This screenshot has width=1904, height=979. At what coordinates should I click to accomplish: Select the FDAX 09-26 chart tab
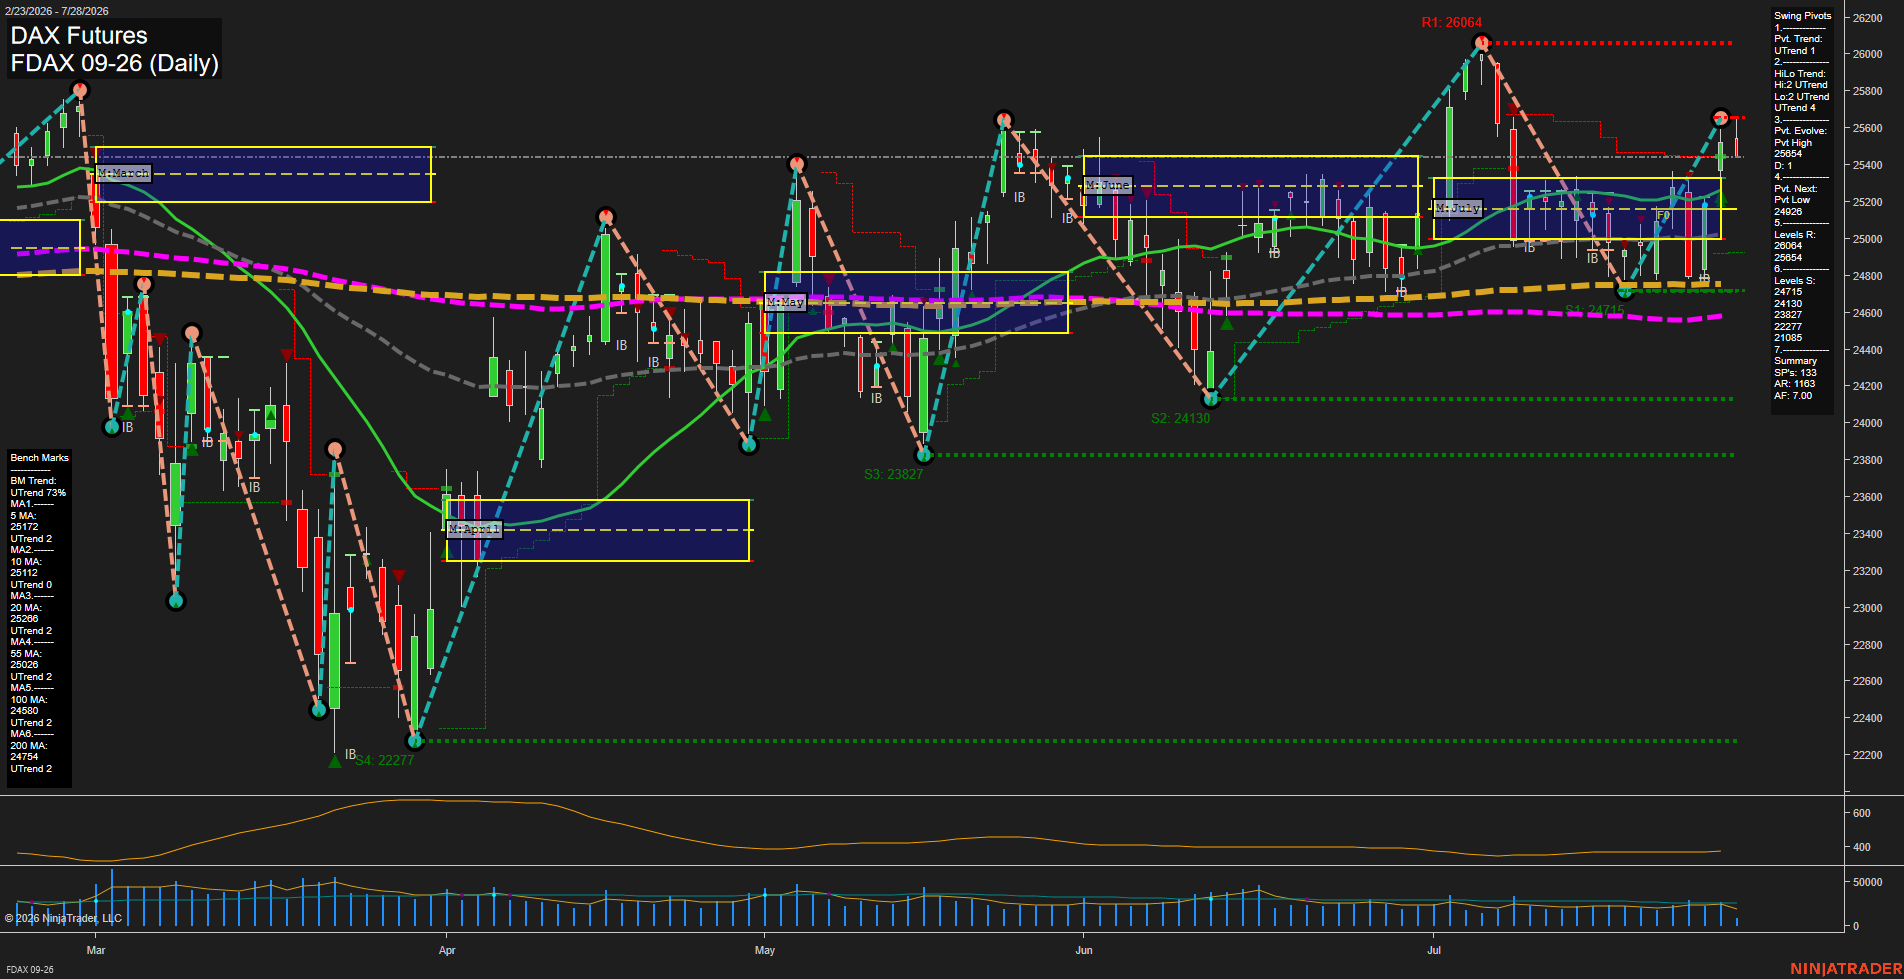(30, 969)
